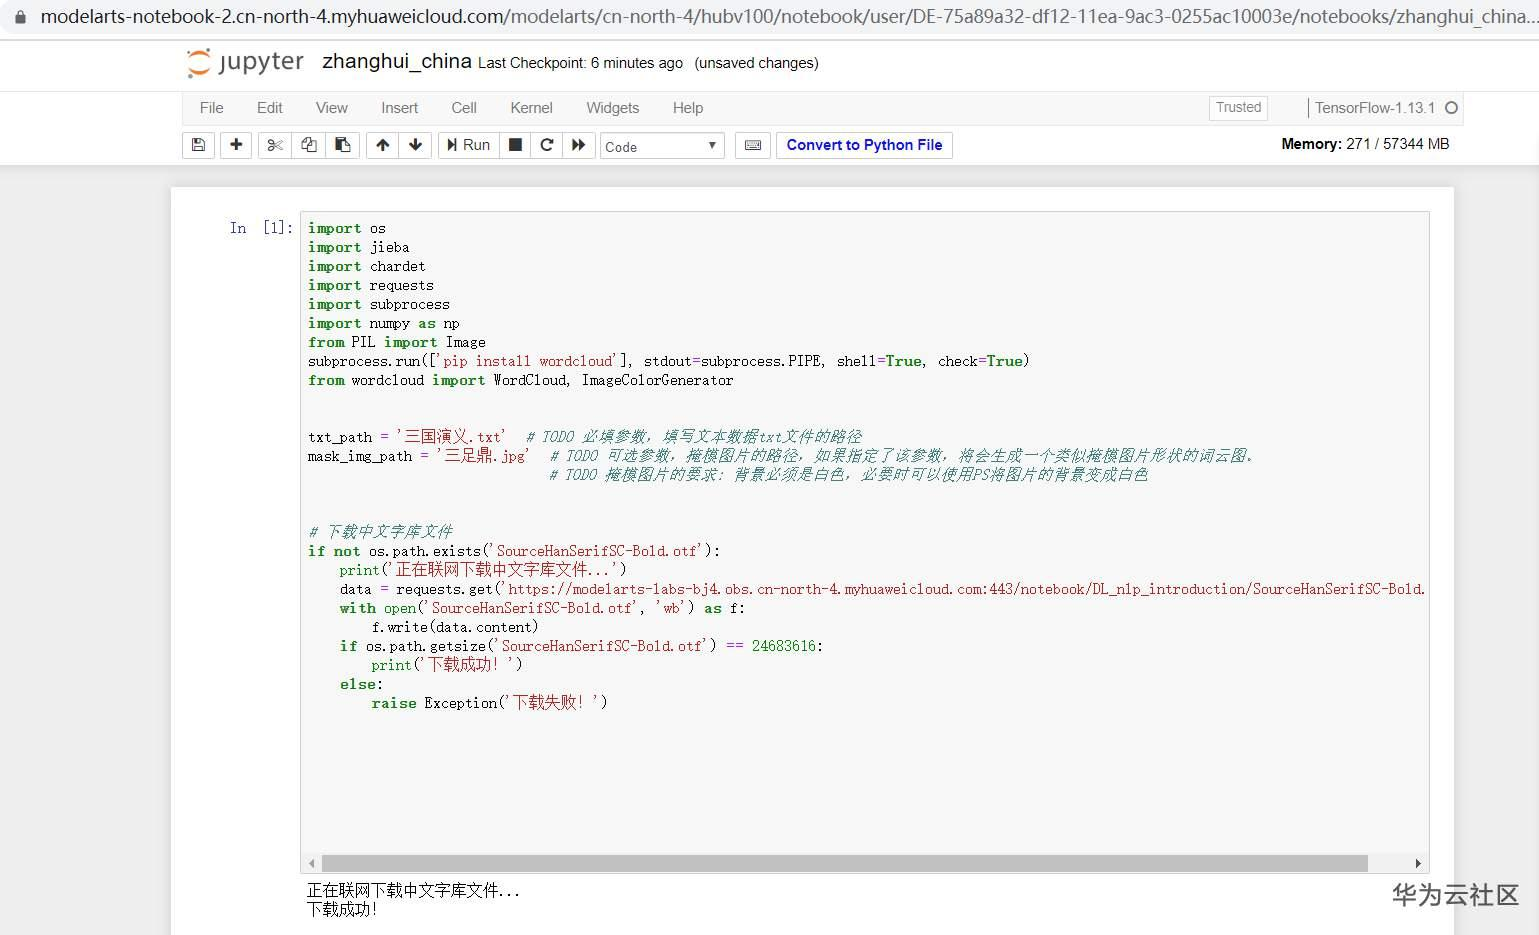Open the Cell menu
The width and height of the screenshot is (1539, 935).
(x=464, y=108)
